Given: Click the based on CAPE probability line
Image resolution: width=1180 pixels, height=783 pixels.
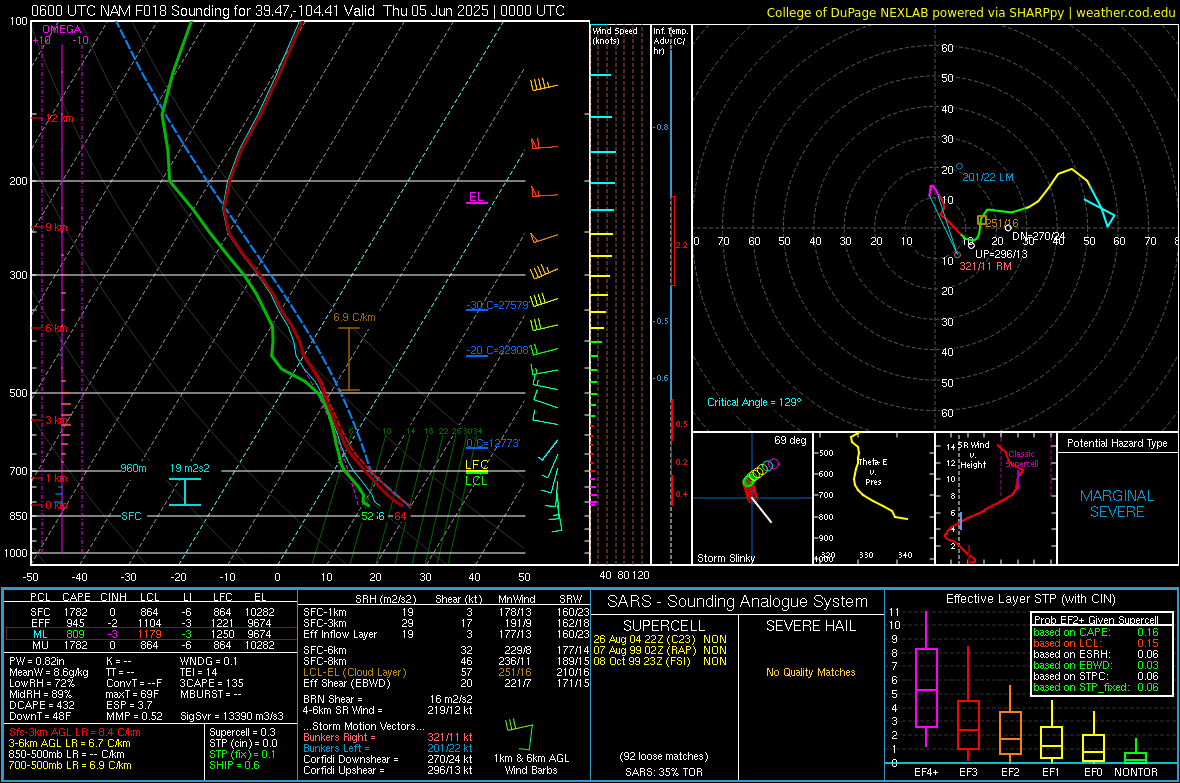Looking at the screenshot, I should point(1096,632).
